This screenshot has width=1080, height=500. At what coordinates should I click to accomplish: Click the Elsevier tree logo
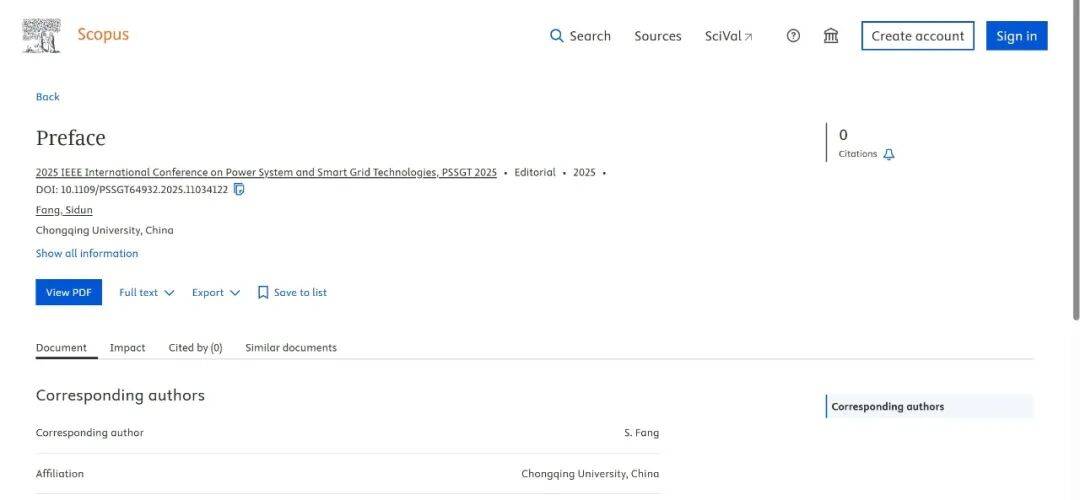[41, 36]
